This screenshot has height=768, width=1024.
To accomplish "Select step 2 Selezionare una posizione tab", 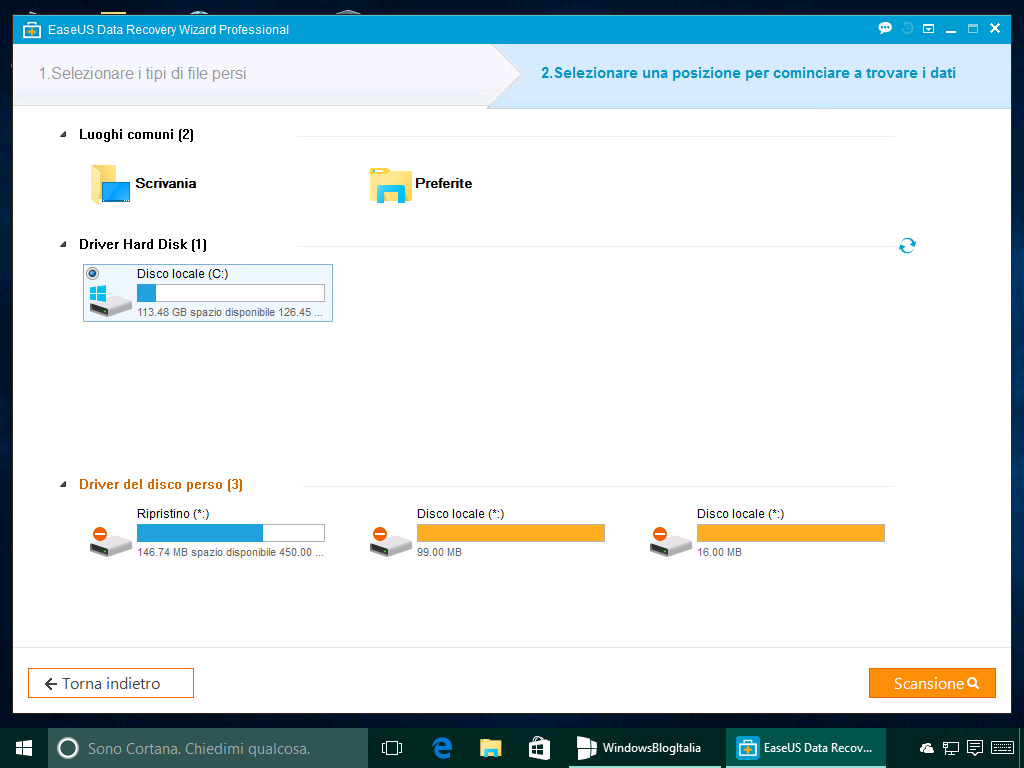I will click(x=748, y=73).
